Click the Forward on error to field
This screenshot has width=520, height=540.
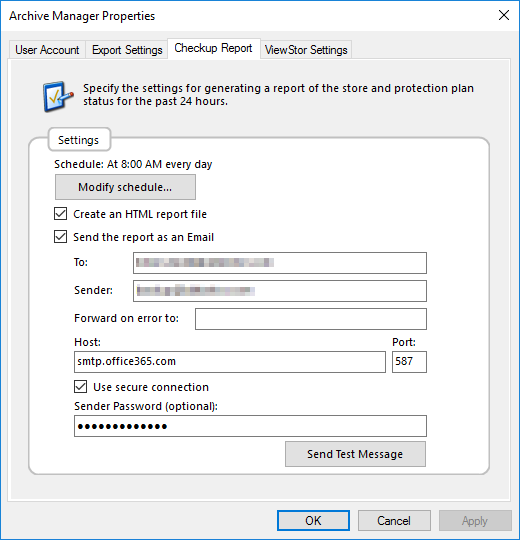[311, 319]
